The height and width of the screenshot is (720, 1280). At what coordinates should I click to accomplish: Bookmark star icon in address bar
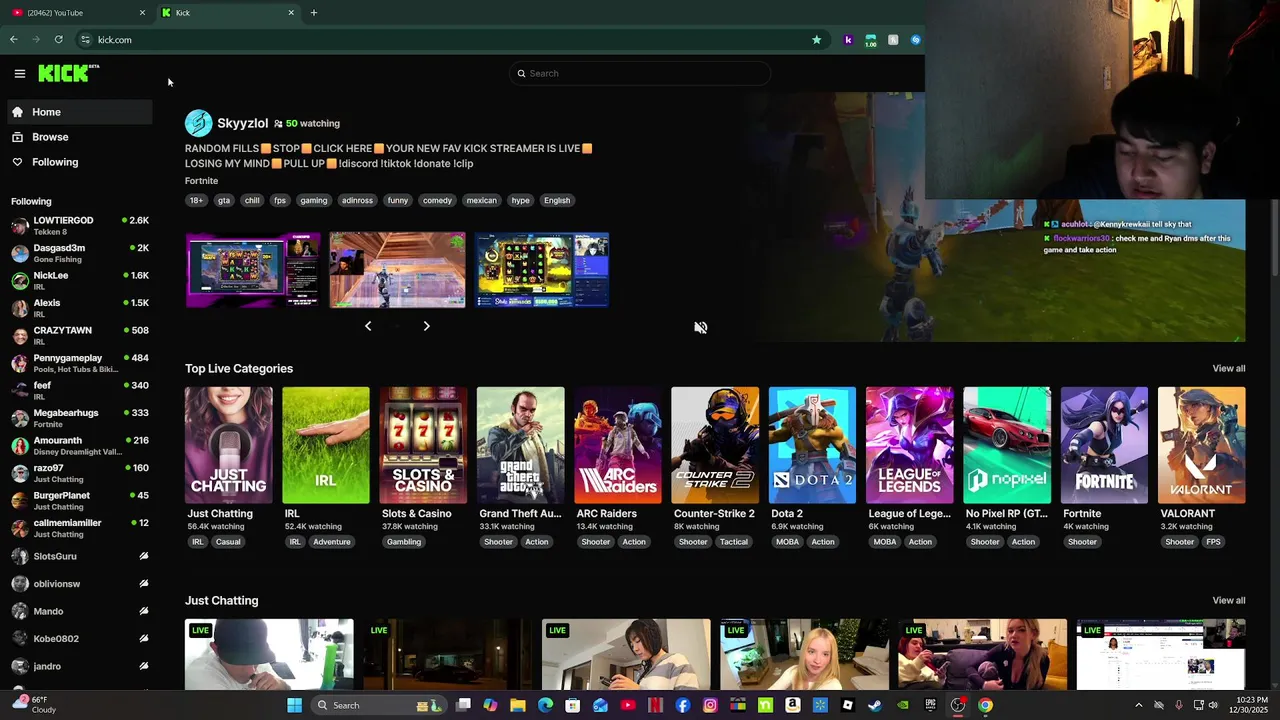pos(817,40)
